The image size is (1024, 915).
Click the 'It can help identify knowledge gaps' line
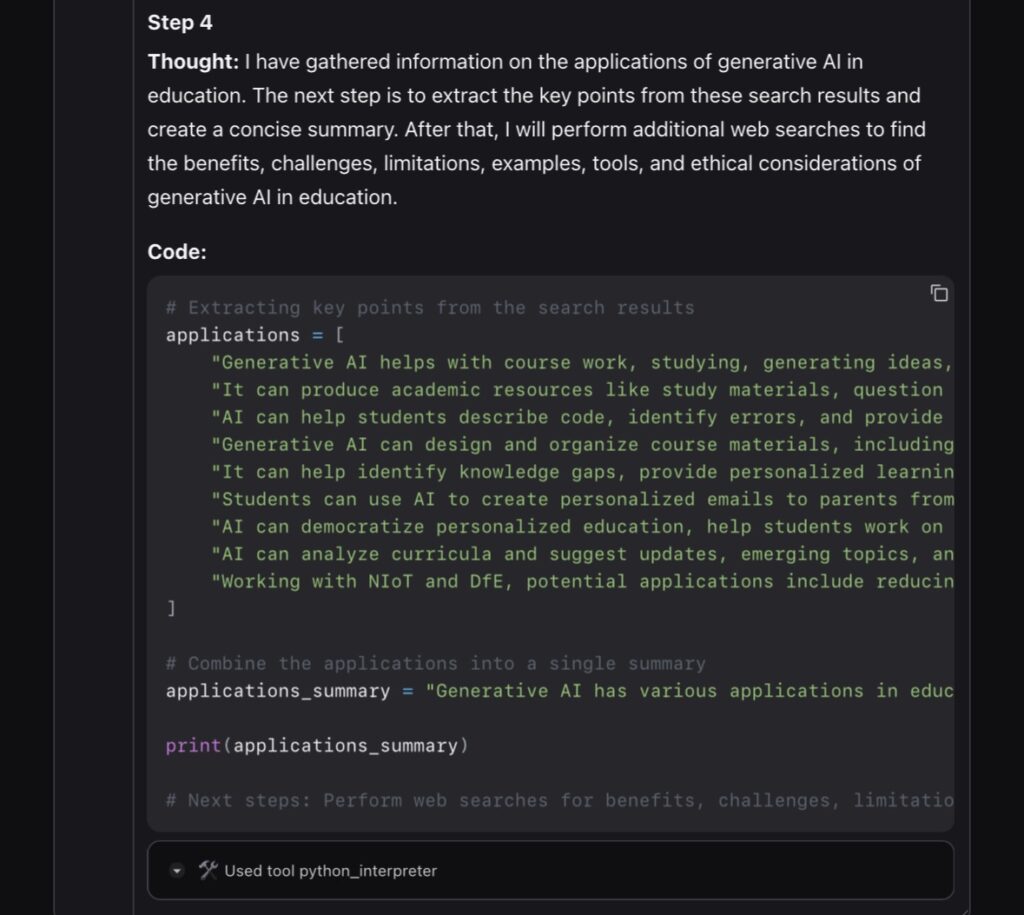[580, 472]
